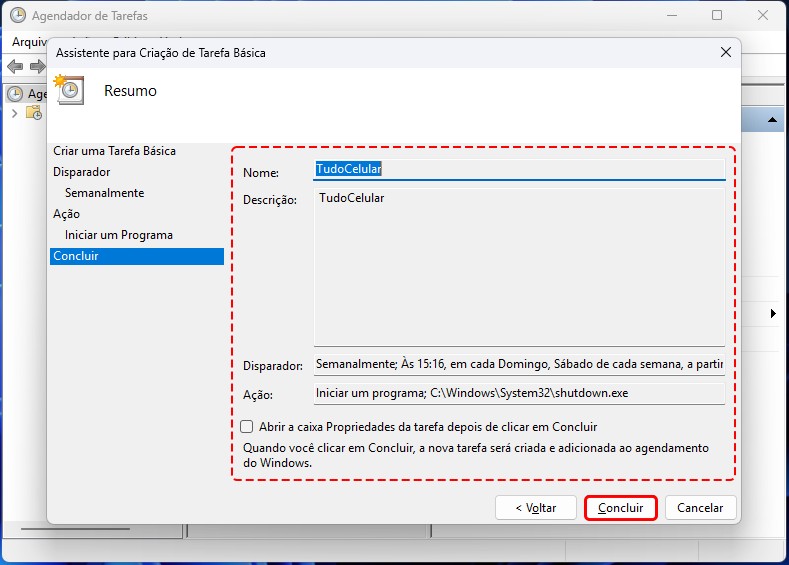Close the basic task wizard dialog
Image resolution: width=789 pixels, height=565 pixels.
click(725, 52)
